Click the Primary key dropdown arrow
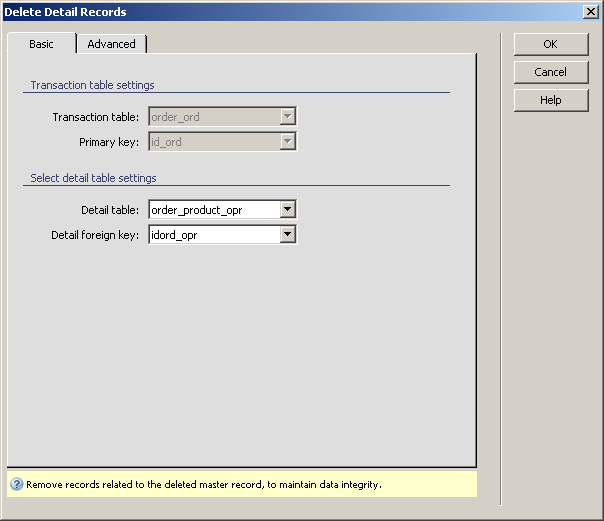This screenshot has width=604, height=521. 288,142
